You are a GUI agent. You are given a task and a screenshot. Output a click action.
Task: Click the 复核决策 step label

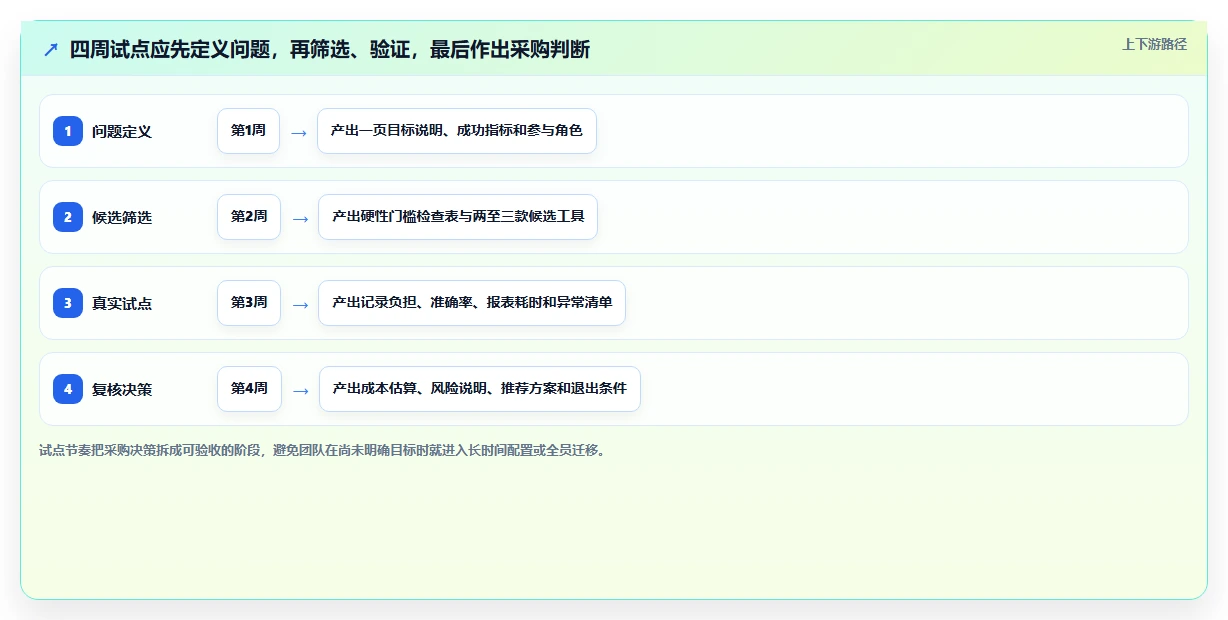coord(122,389)
